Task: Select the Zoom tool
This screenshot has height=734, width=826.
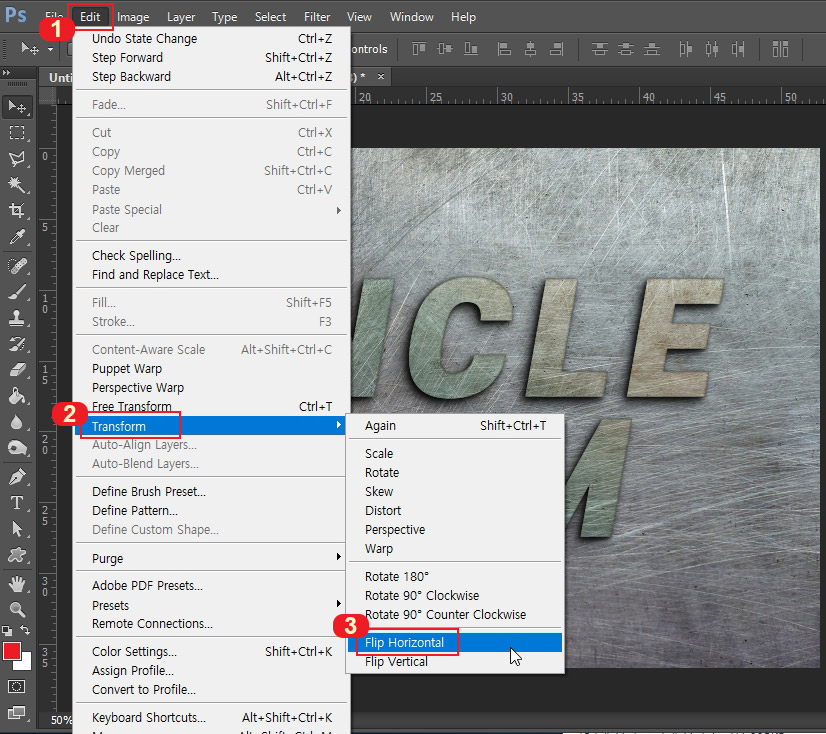Action: point(17,610)
